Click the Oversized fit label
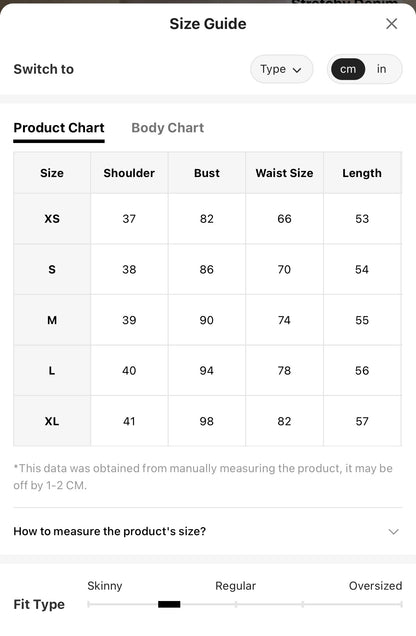This screenshot has width=416, height=636. pos(375,586)
